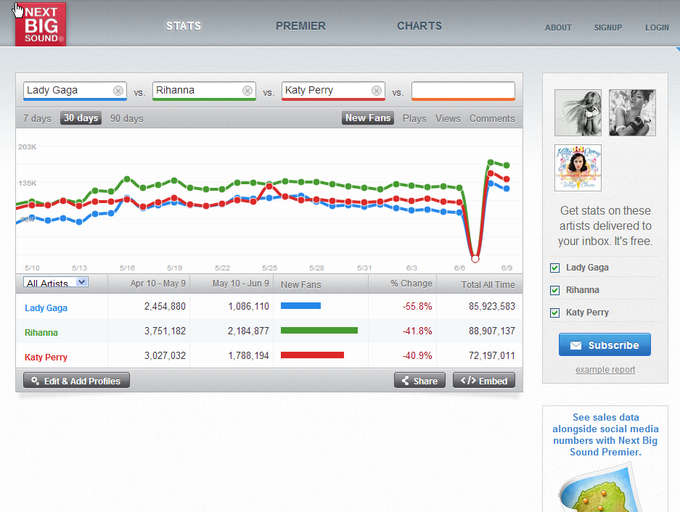Open the example report link
The width and height of the screenshot is (680, 512).
(605, 370)
